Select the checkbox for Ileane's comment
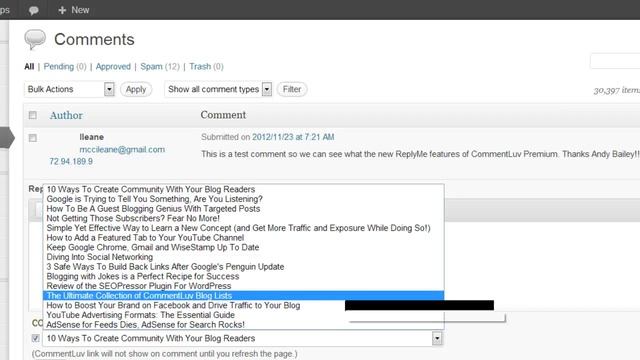 click(33, 138)
